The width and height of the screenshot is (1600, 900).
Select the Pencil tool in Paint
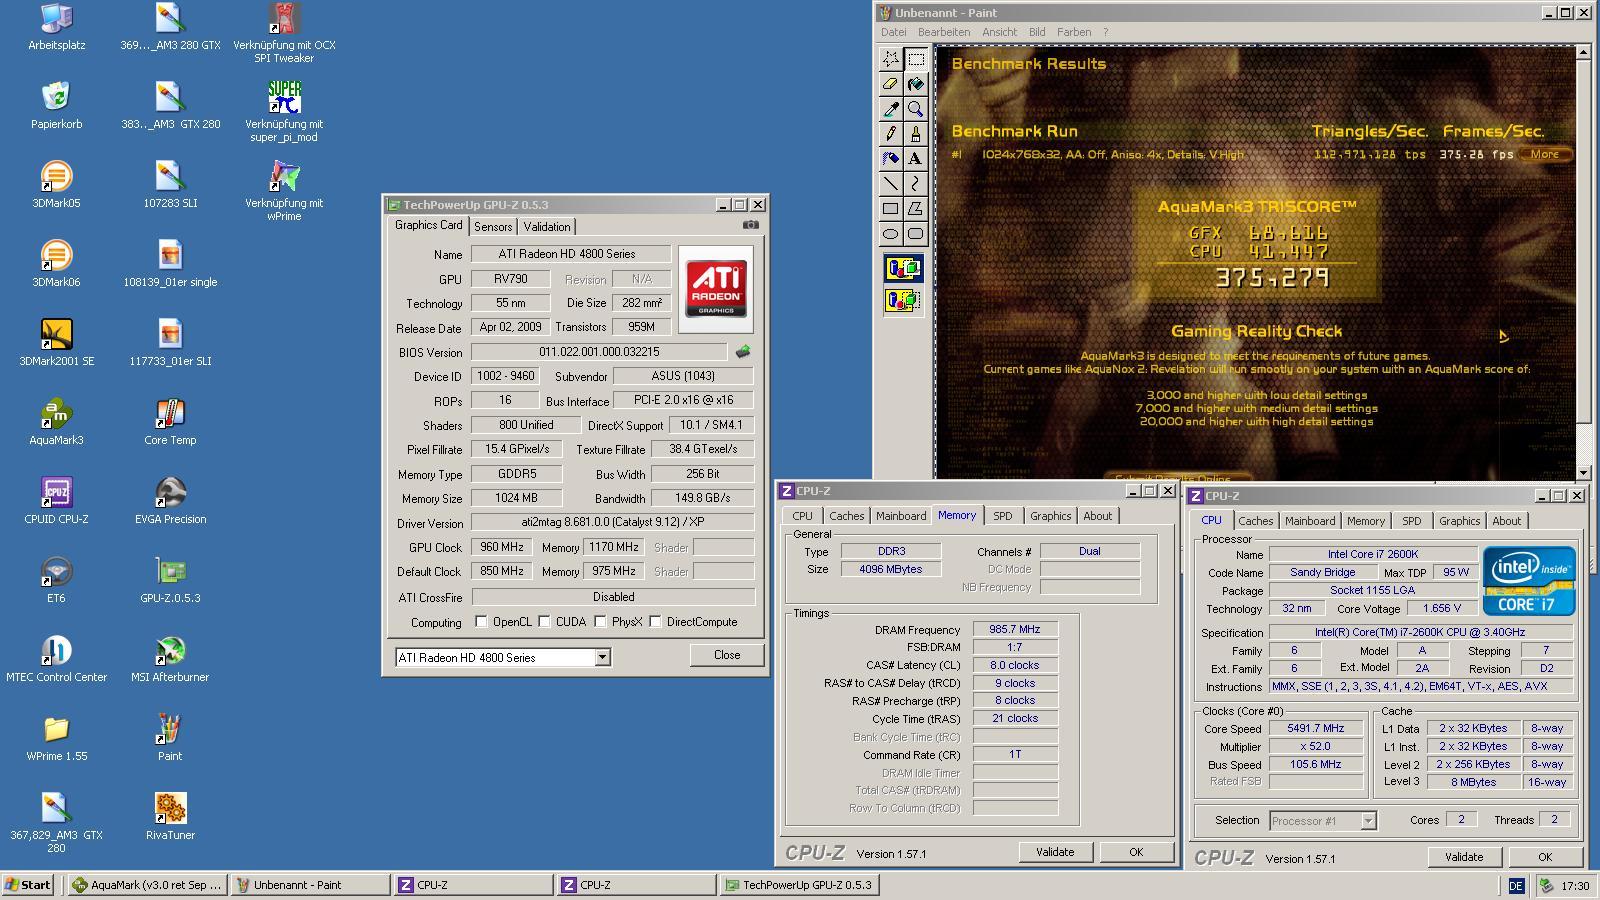point(890,134)
